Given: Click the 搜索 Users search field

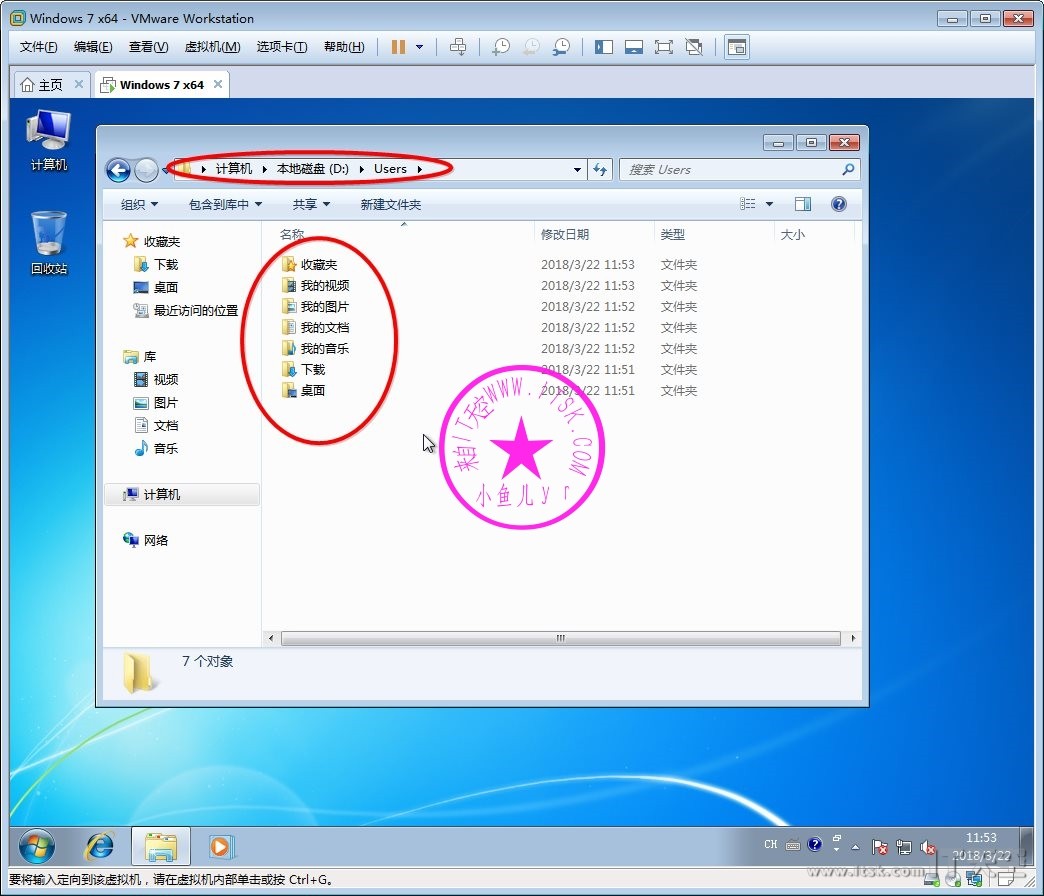Looking at the screenshot, I should (730, 170).
